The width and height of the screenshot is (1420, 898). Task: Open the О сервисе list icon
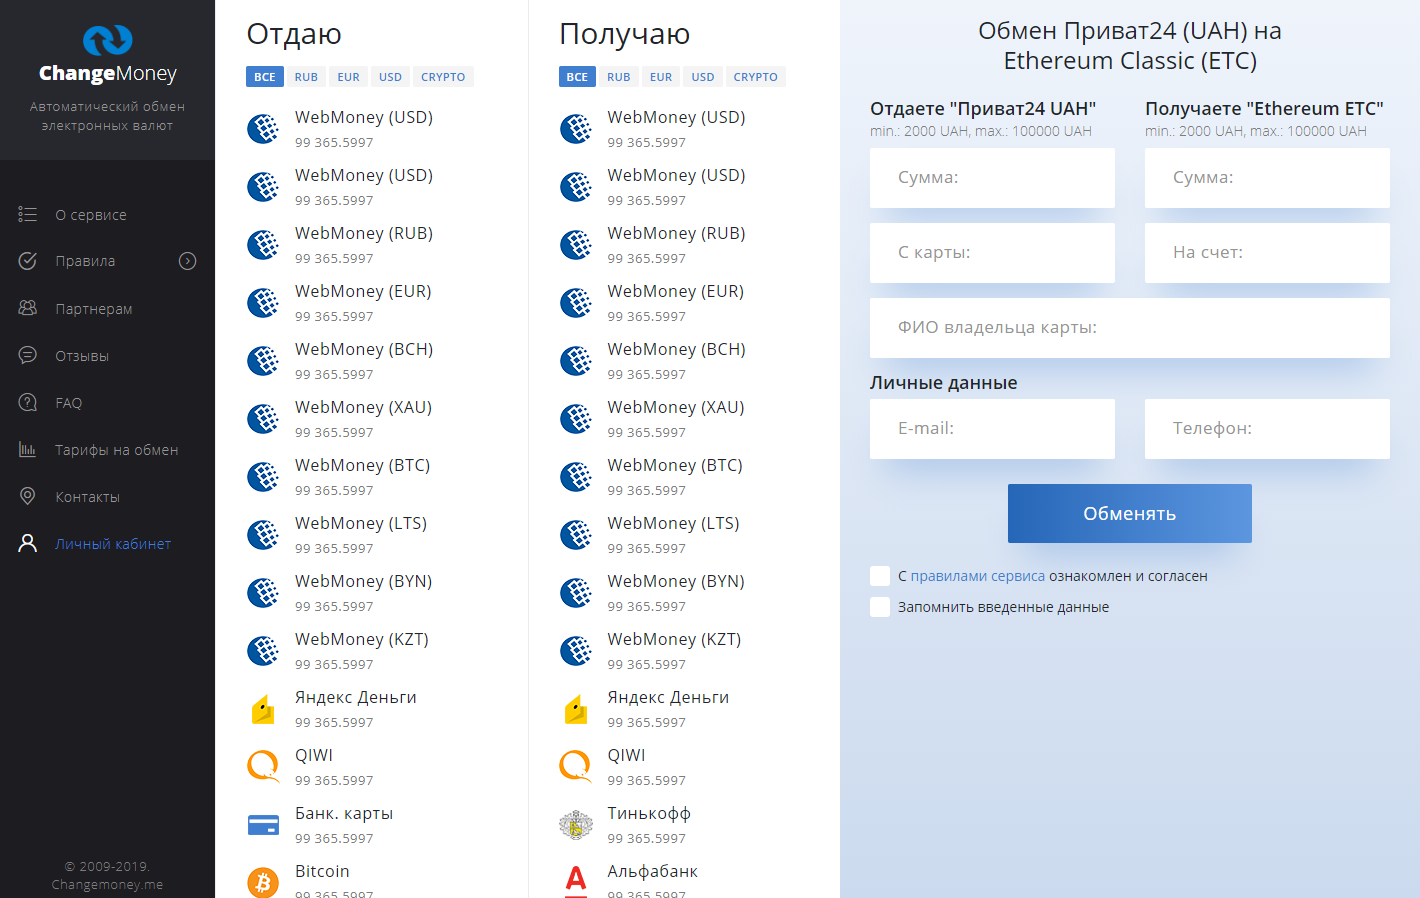[28, 215]
